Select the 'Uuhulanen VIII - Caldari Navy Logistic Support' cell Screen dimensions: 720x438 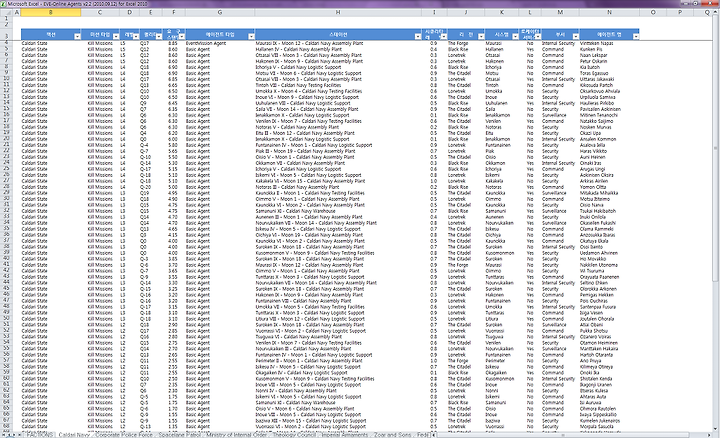coord(338,103)
